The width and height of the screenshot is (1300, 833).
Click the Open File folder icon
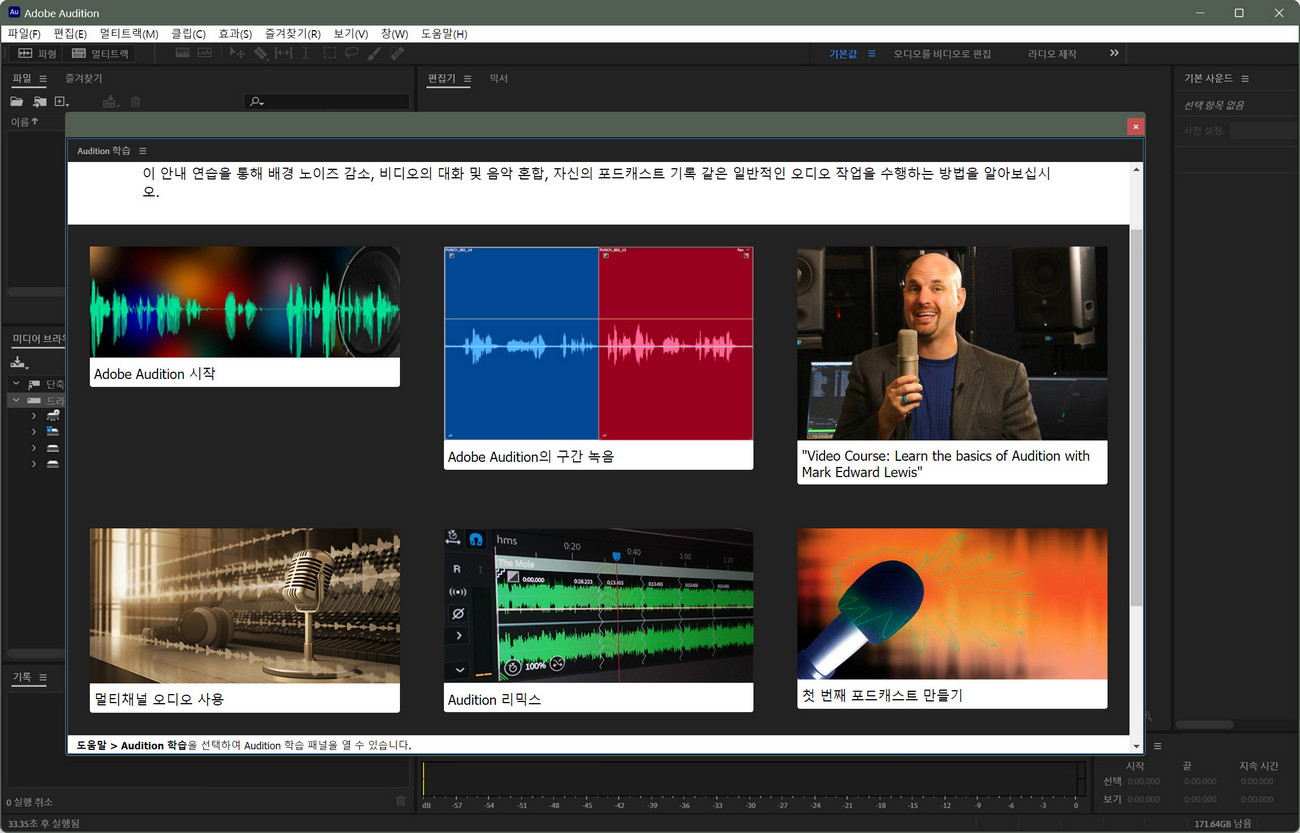pos(17,101)
